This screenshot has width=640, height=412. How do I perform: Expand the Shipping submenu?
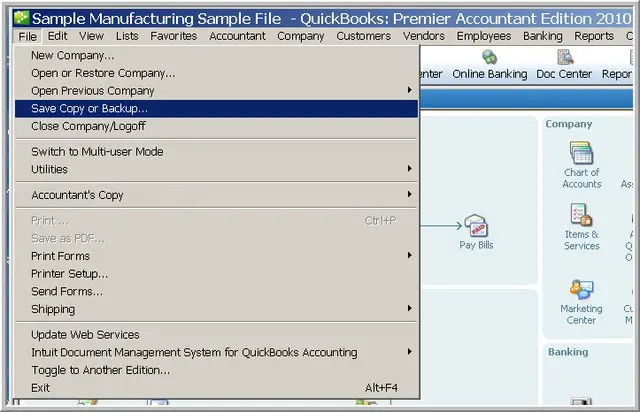[x=216, y=309]
